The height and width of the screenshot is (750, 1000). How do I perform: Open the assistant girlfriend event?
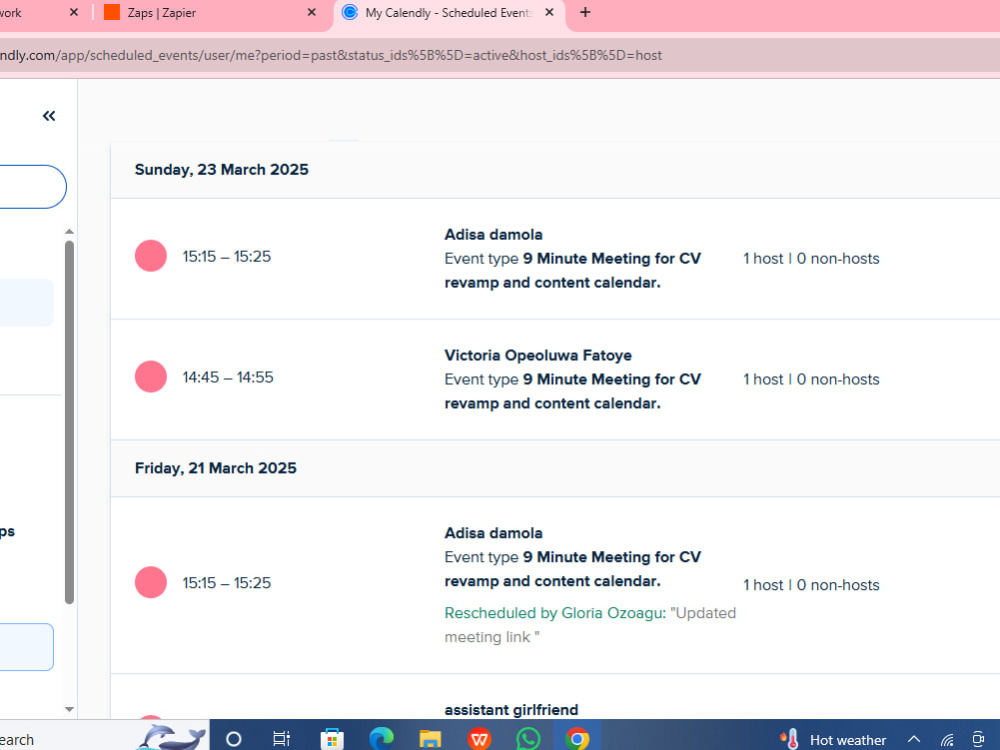point(511,710)
